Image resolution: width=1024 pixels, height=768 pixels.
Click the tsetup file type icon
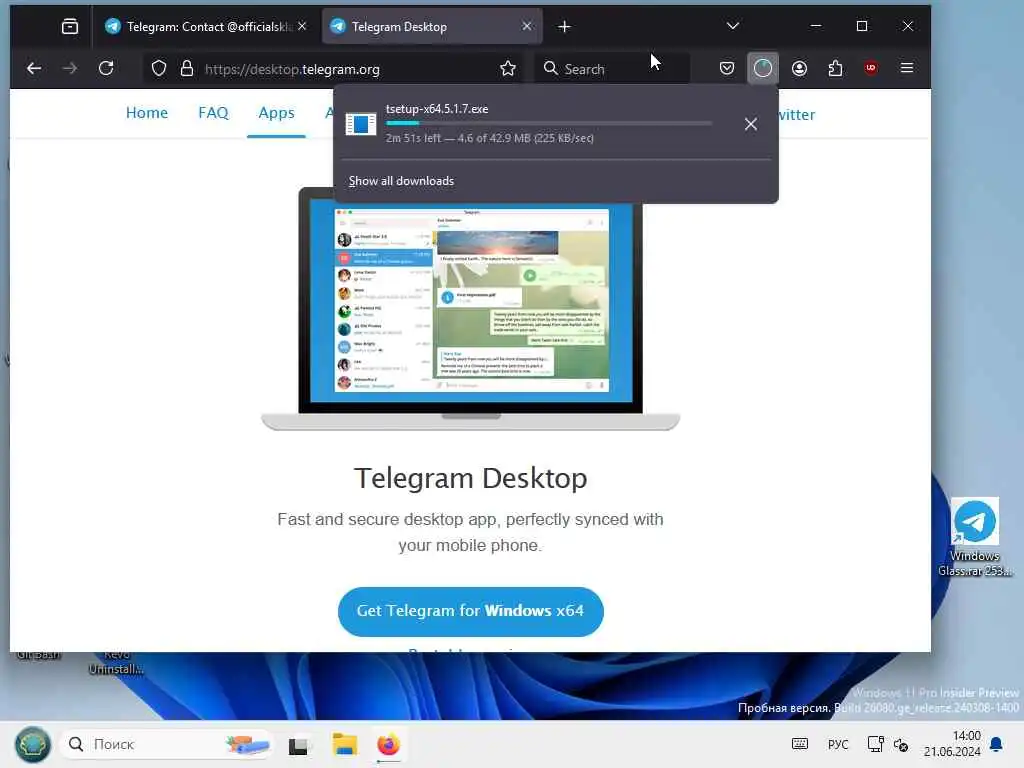pos(360,123)
